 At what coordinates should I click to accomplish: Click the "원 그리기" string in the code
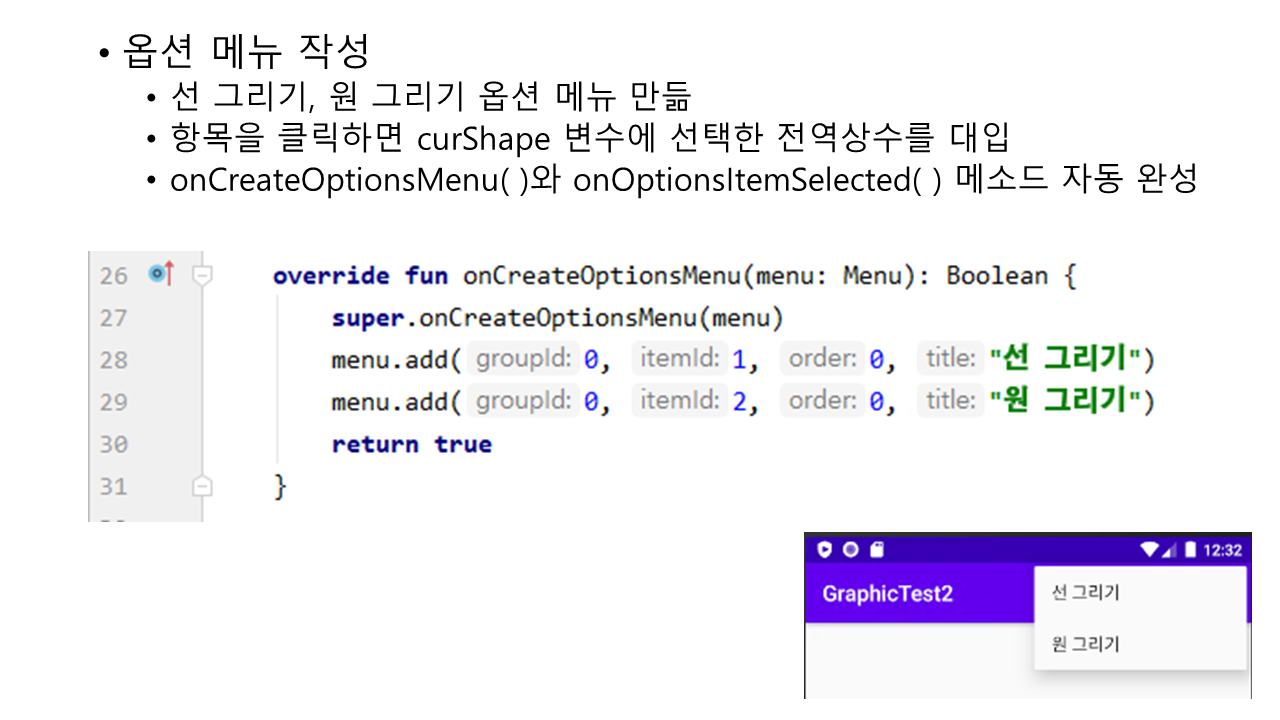1066,401
